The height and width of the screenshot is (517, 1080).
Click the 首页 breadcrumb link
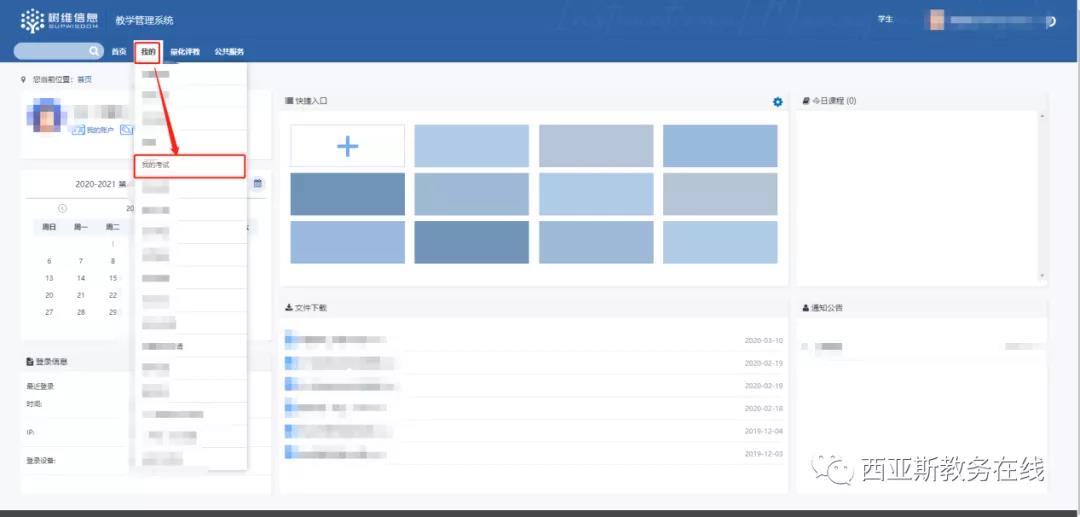click(x=84, y=79)
